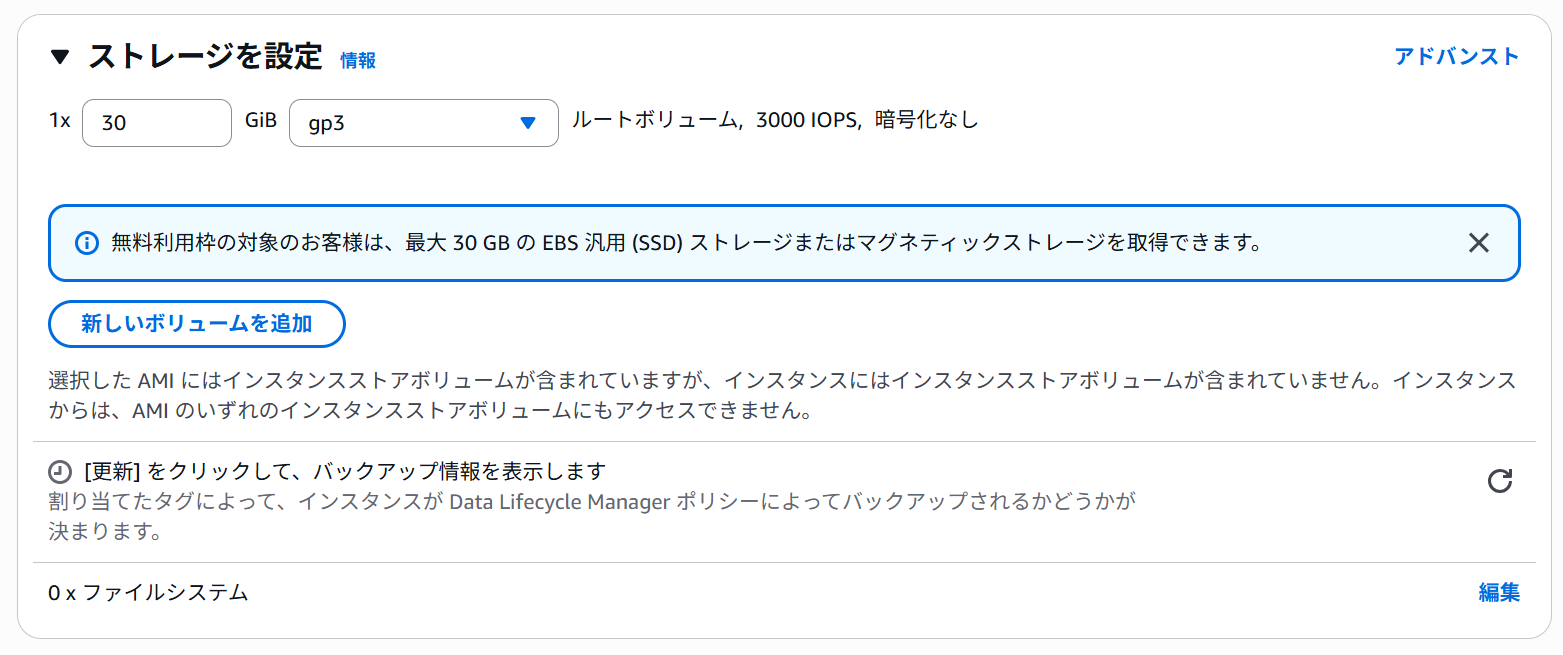1563x655 pixels.
Task: Click 編集 to edit file systems
Action: tap(1498, 593)
